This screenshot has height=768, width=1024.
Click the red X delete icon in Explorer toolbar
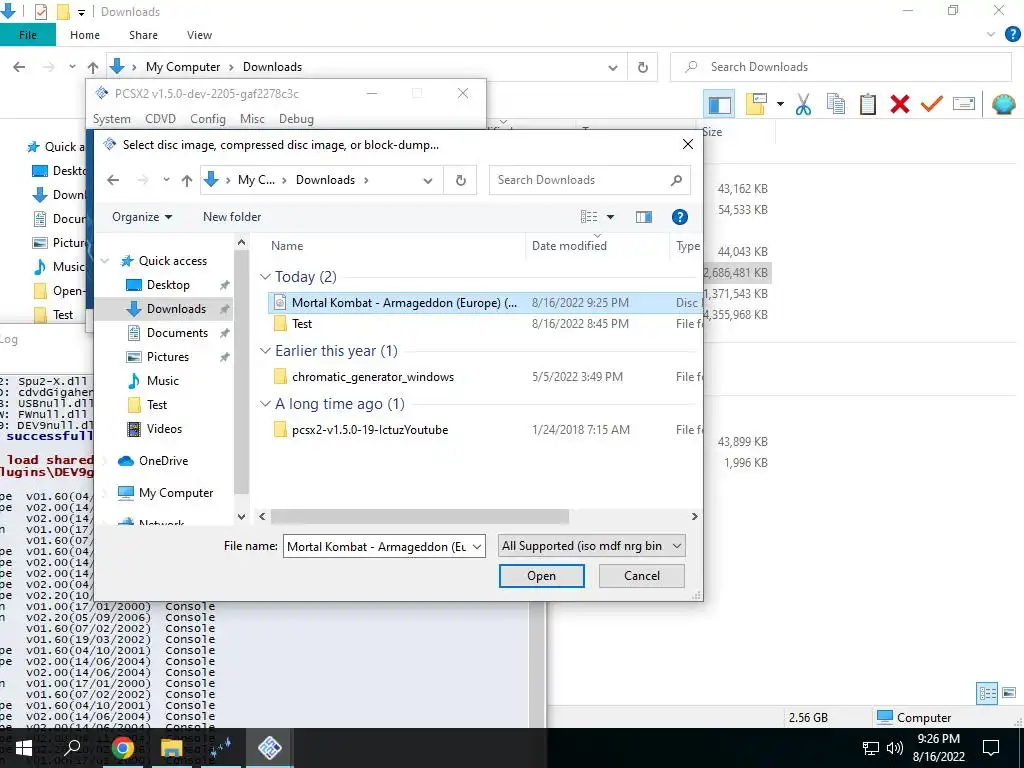point(899,104)
